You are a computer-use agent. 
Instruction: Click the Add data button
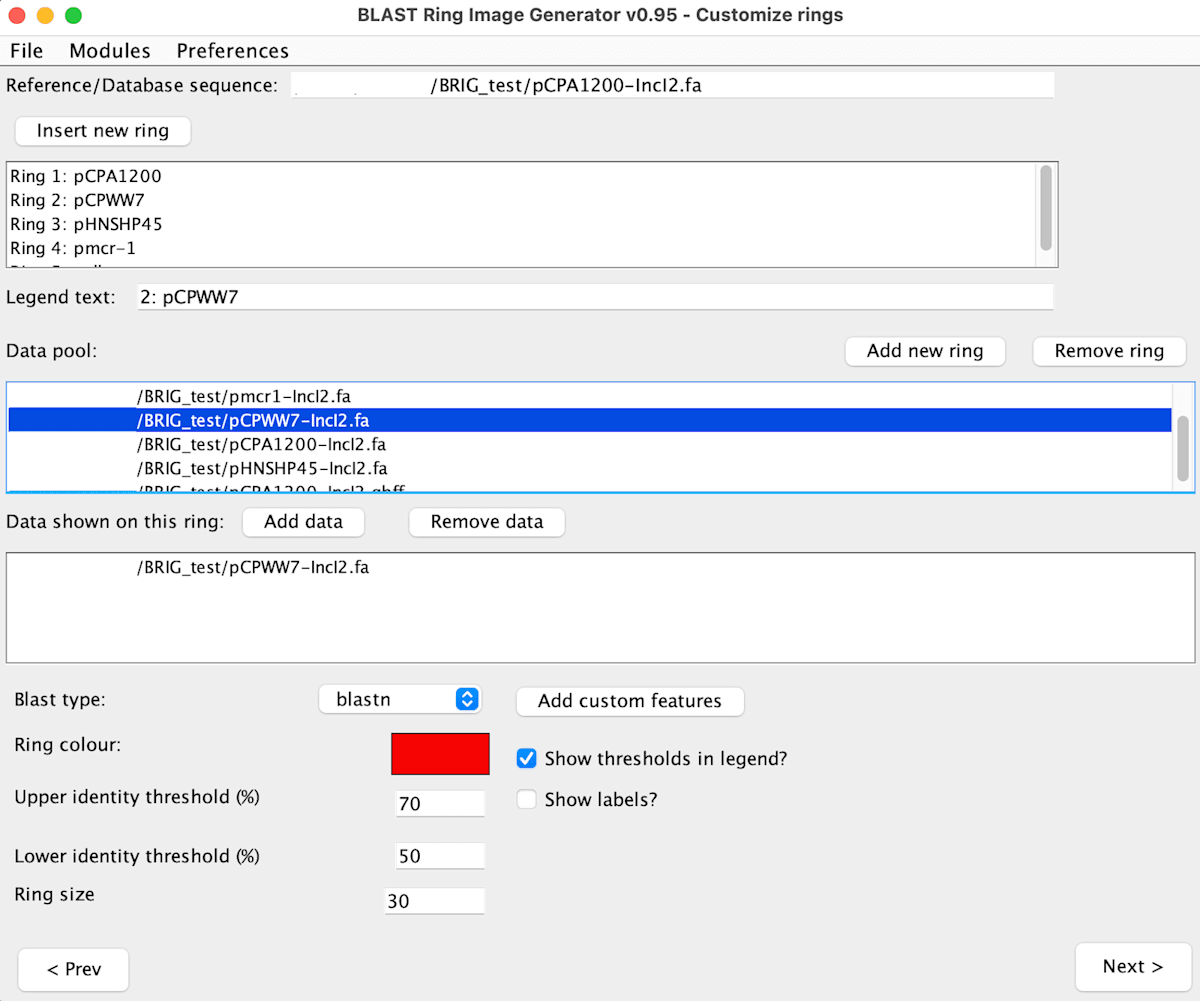point(303,522)
